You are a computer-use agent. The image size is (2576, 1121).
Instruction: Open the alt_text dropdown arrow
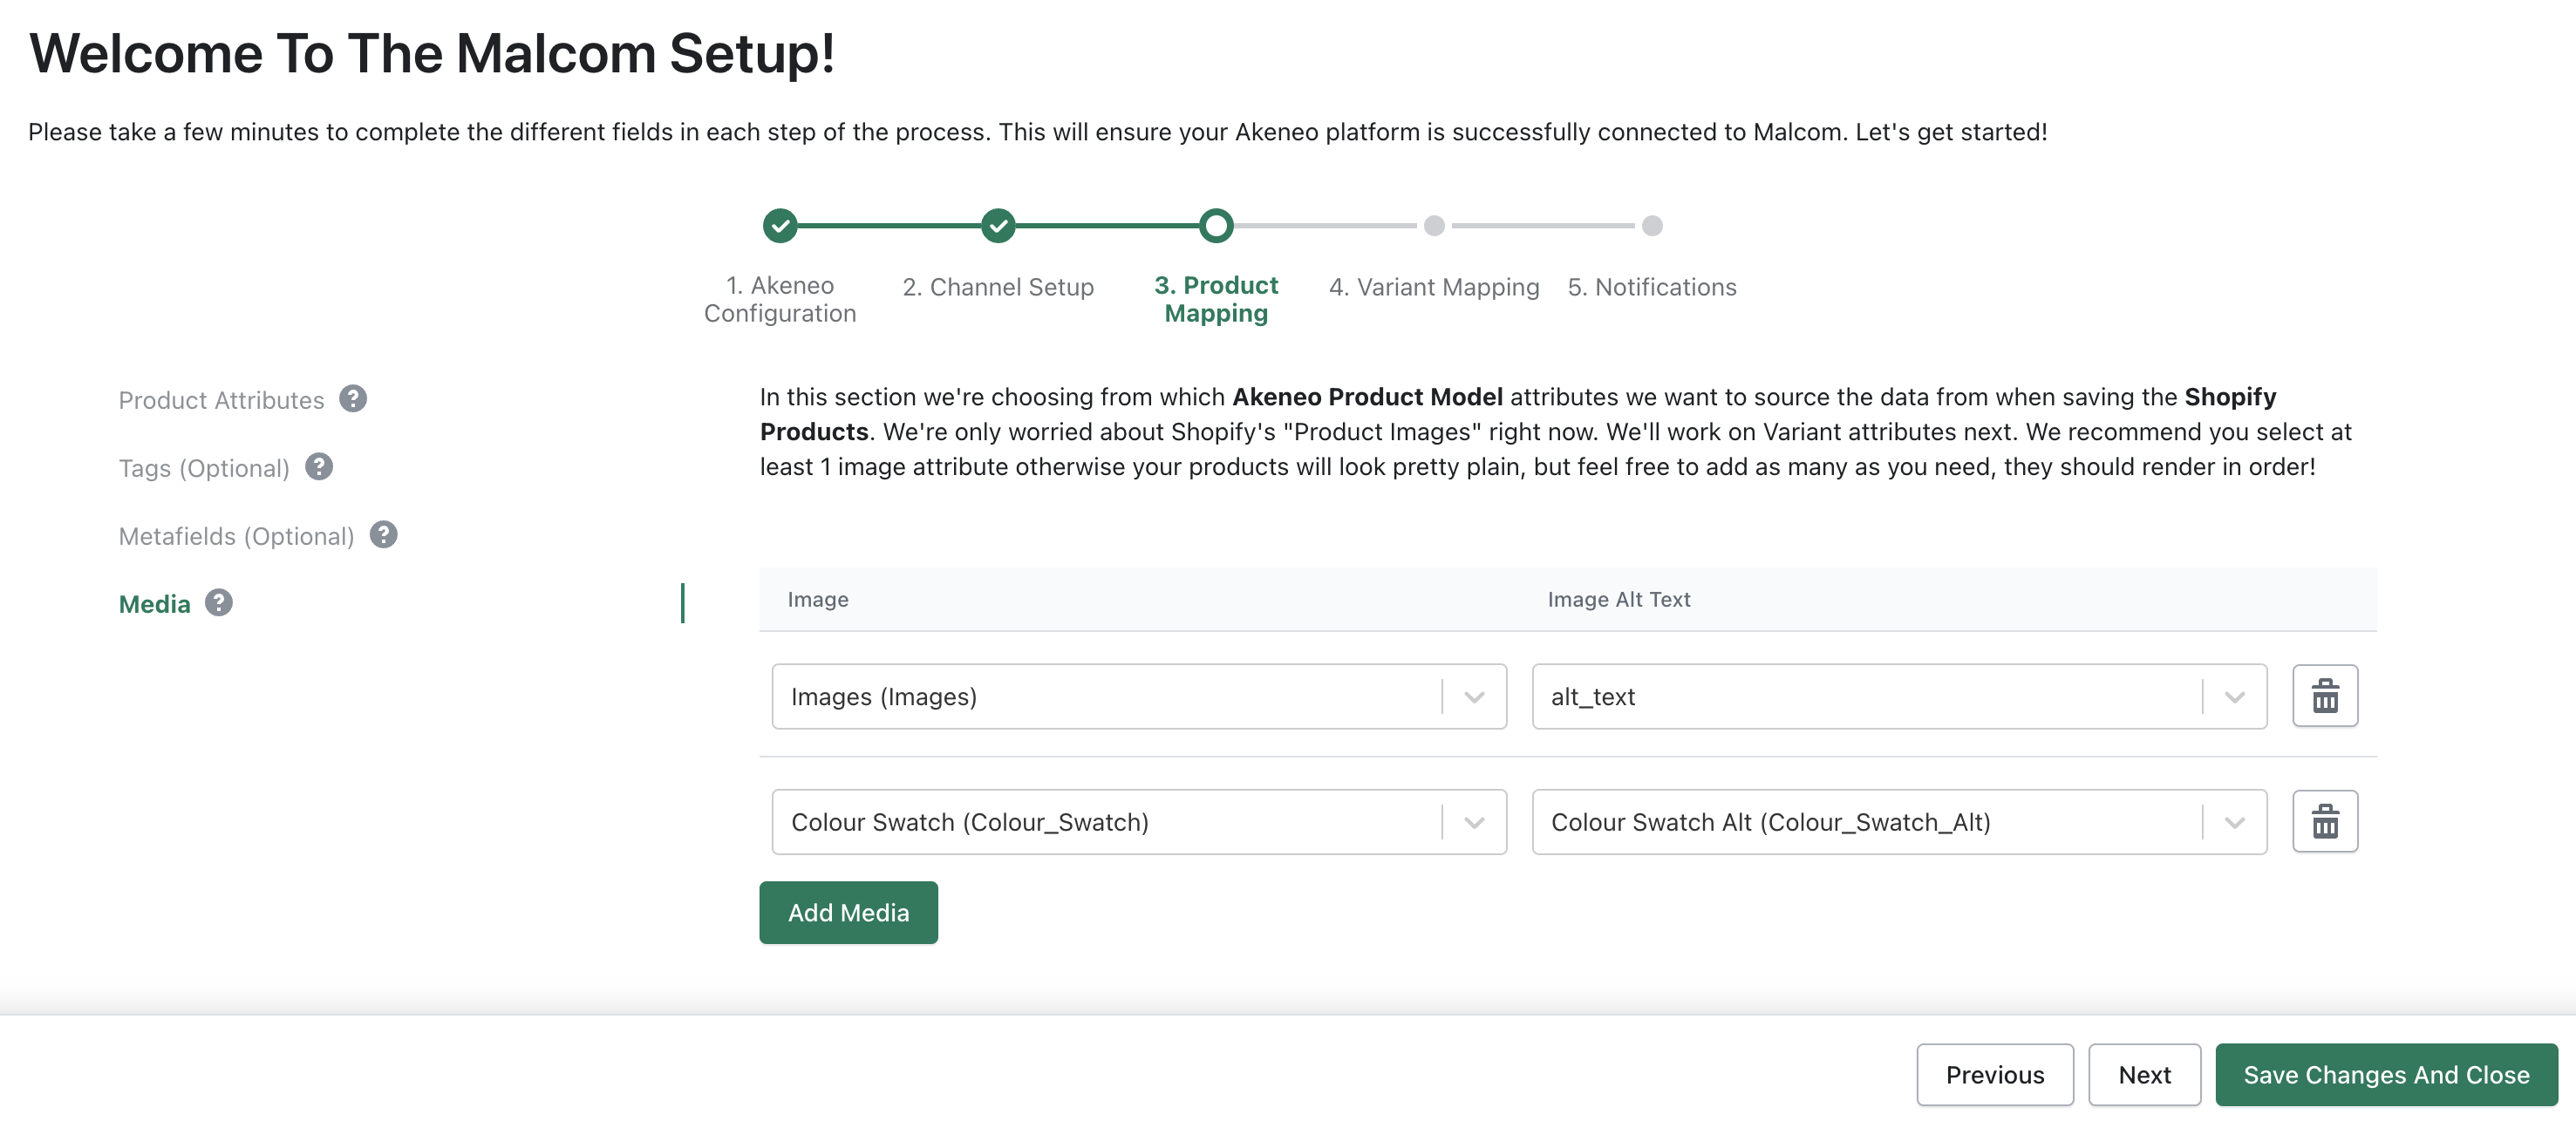[2233, 697]
